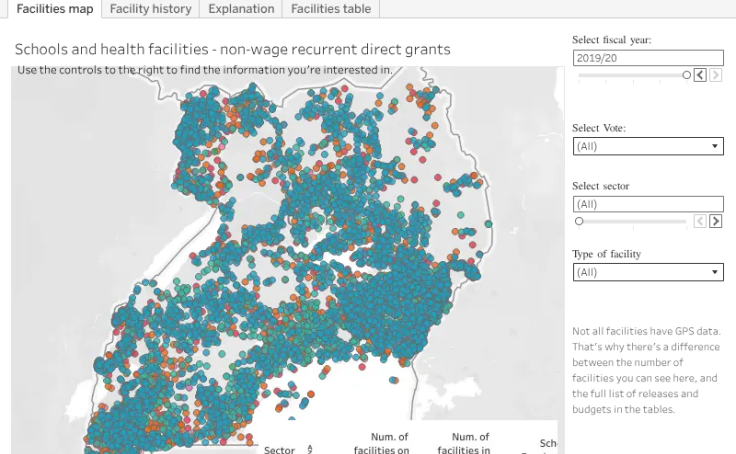Viewport: 736px width, 454px height.
Task: Click the sector slider handle
Action: [579, 221]
